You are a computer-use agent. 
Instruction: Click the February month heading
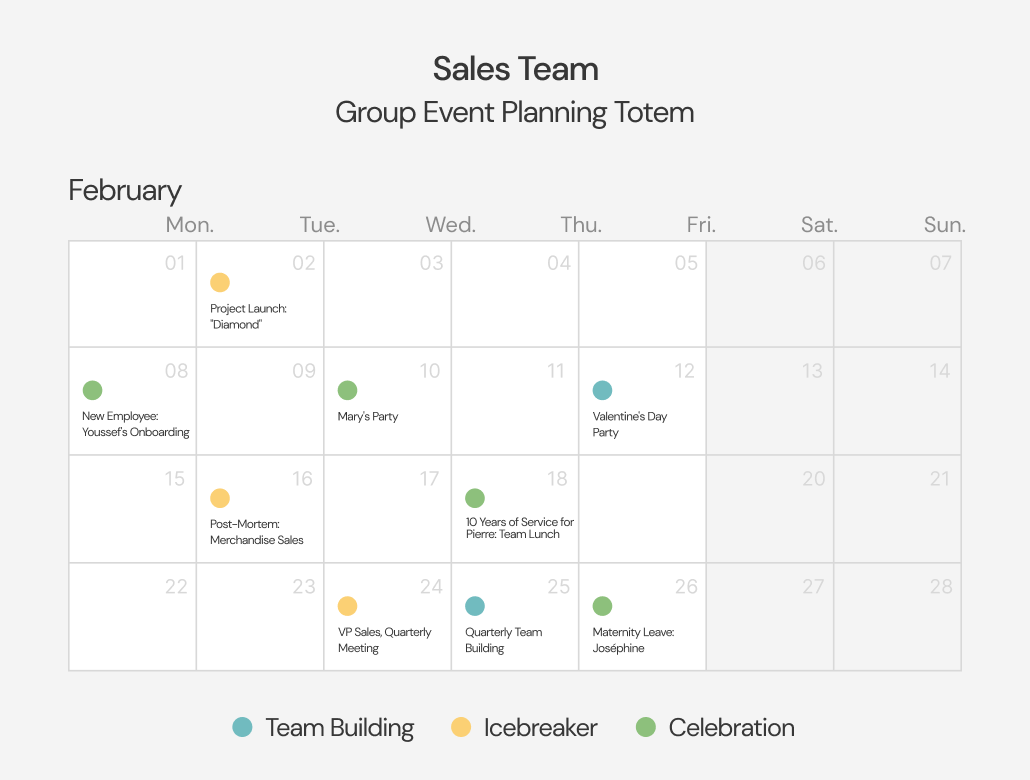coord(125,190)
